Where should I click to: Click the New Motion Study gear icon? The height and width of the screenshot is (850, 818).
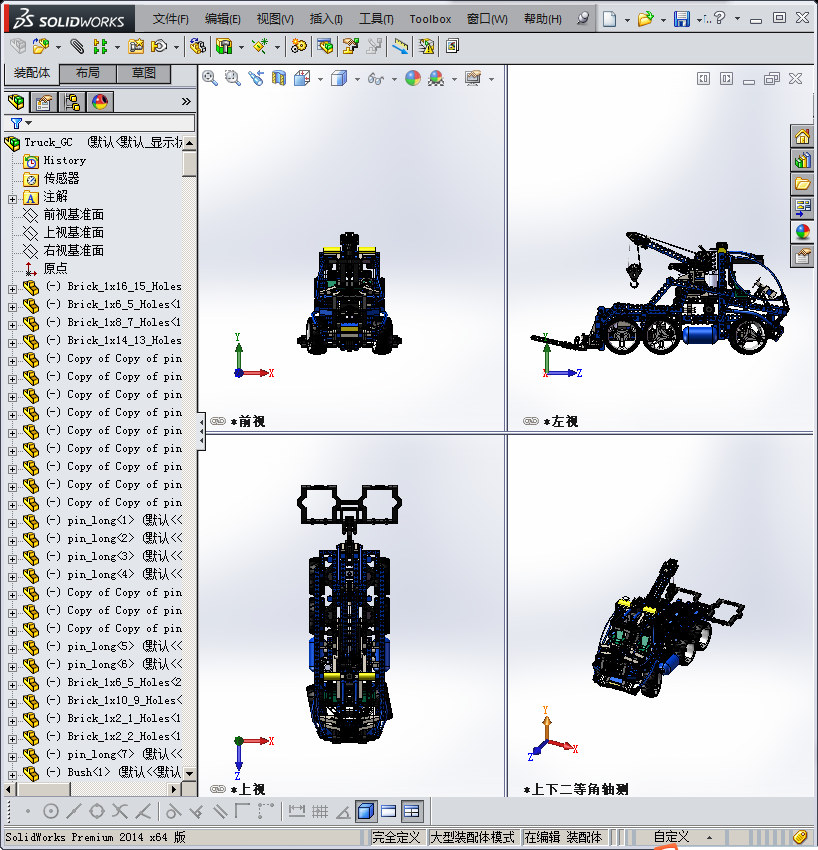pos(299,47)
